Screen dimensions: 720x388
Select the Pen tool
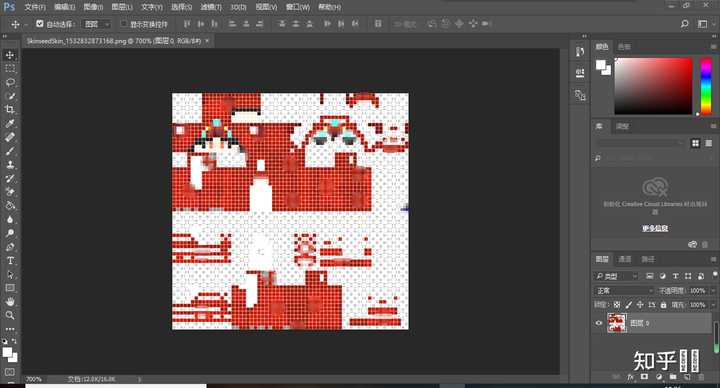click(10, 247)
